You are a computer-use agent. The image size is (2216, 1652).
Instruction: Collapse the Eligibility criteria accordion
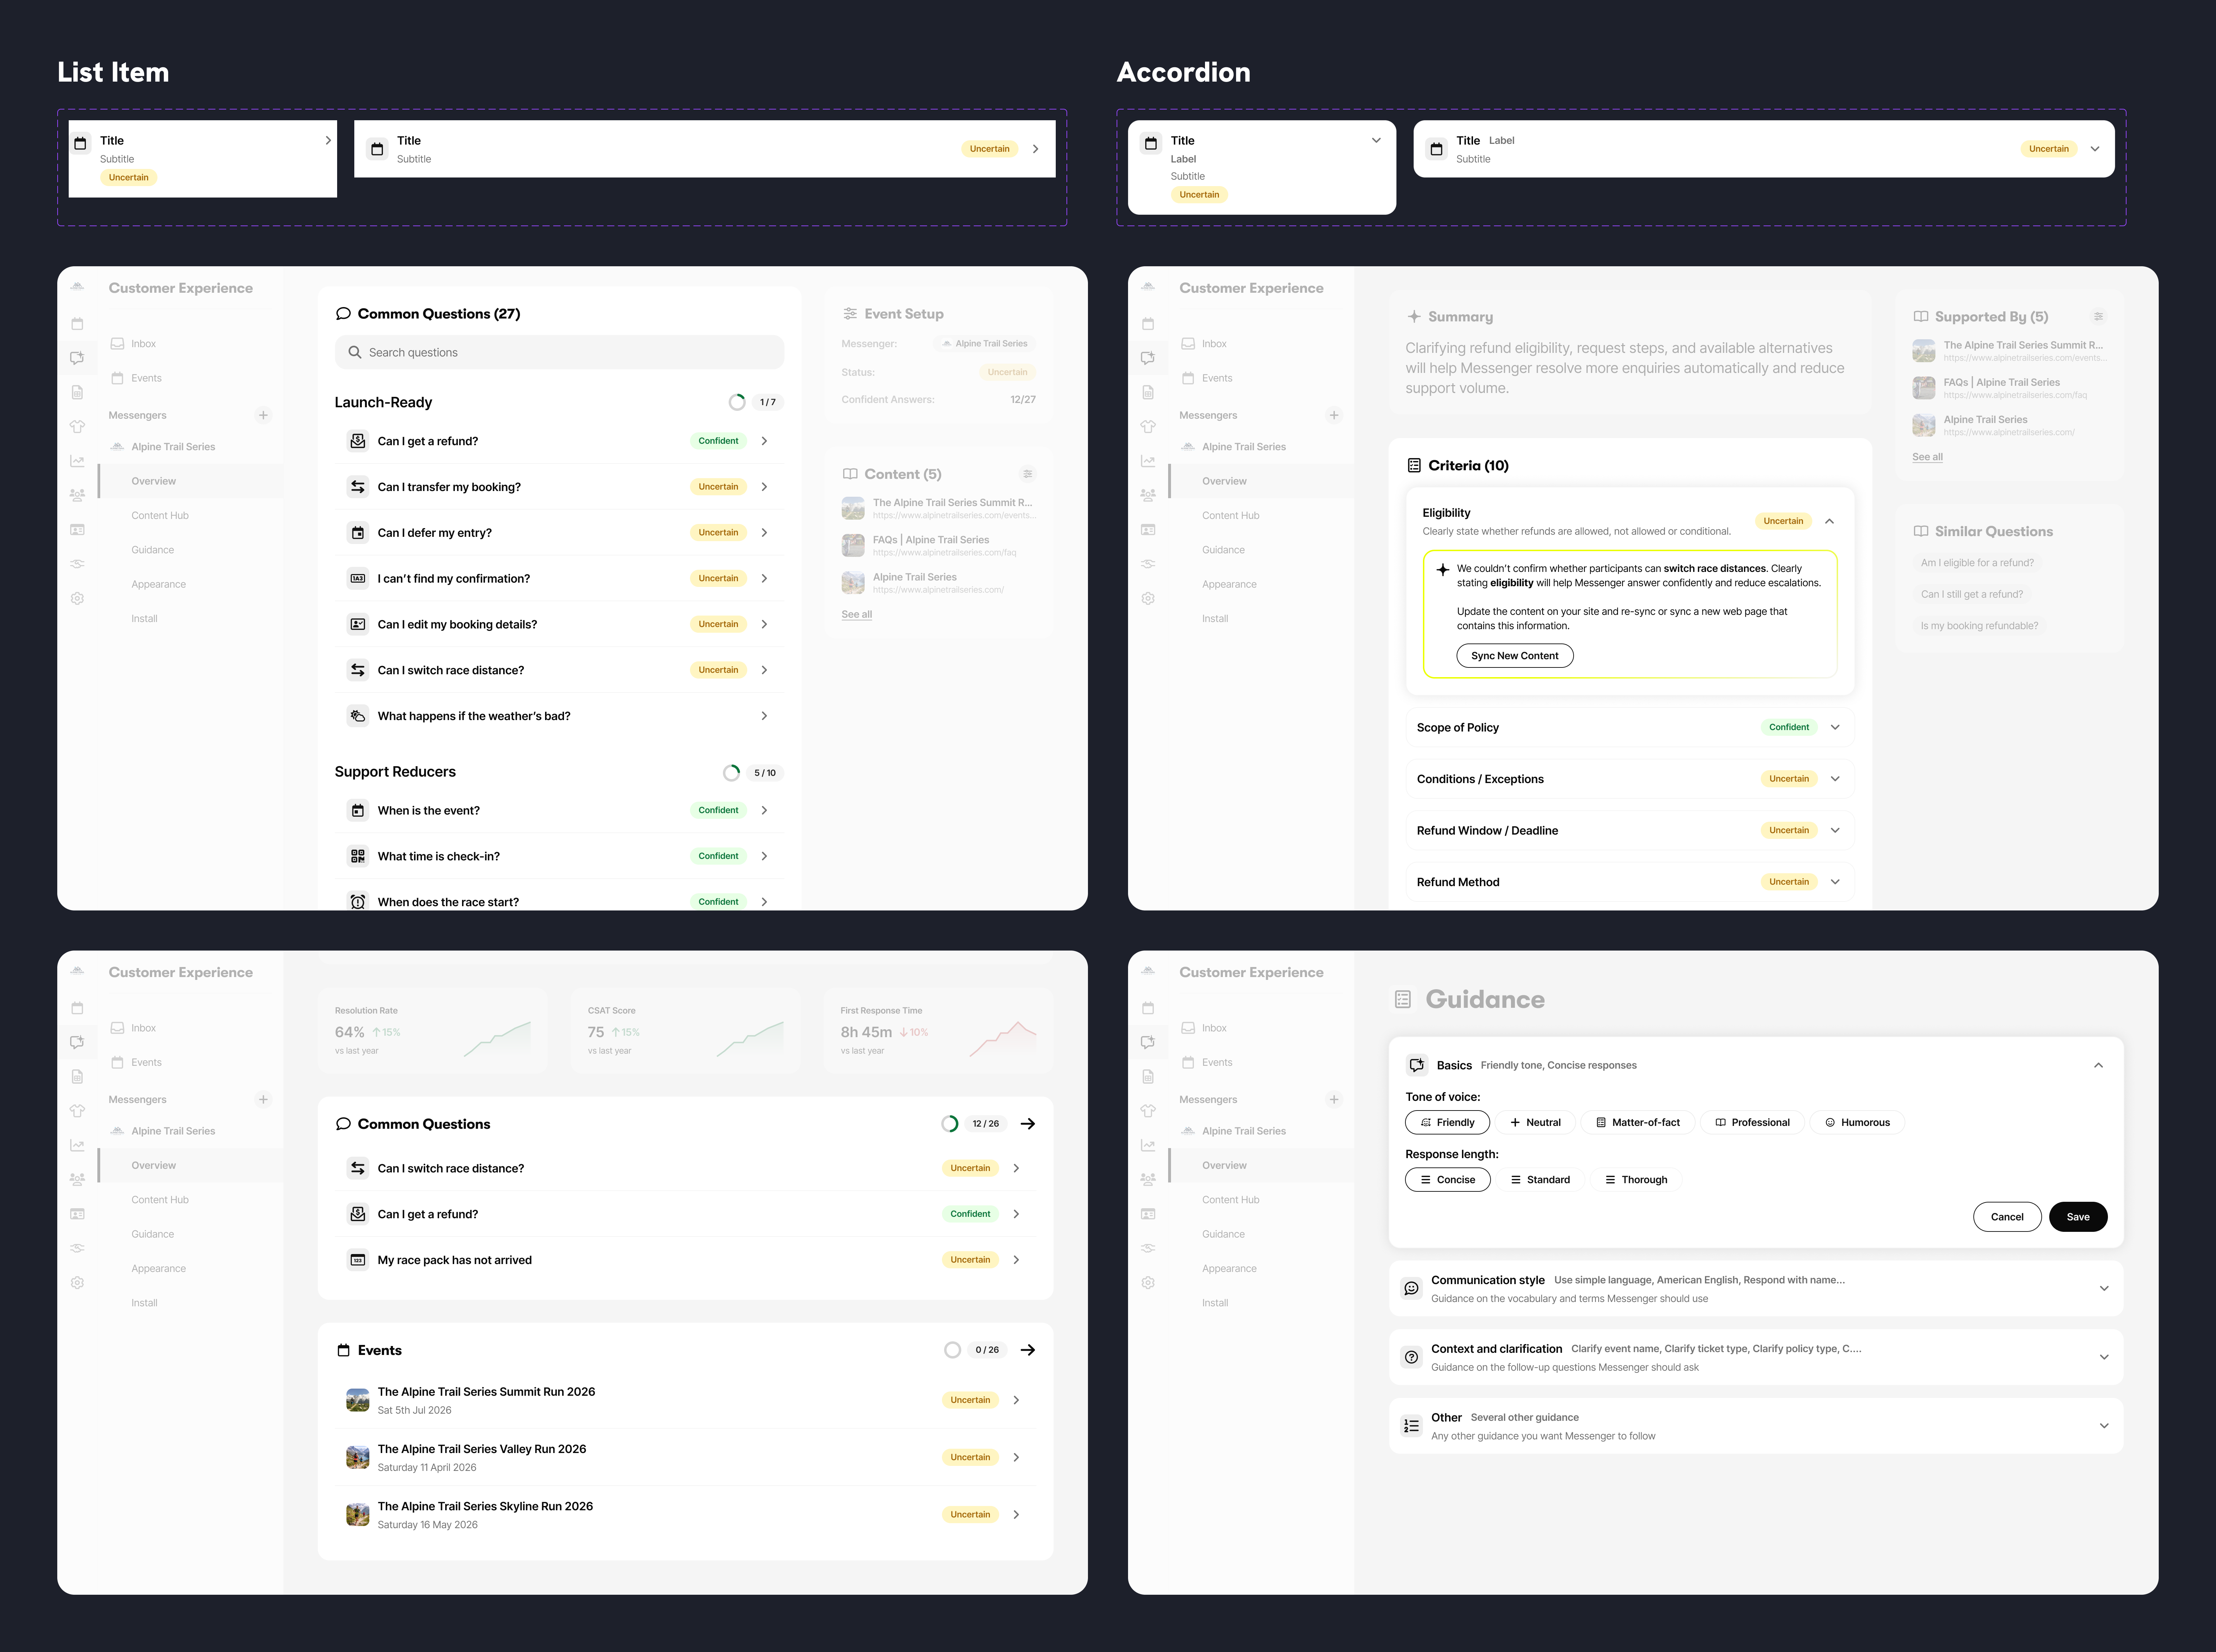(x=1829, y=521)
